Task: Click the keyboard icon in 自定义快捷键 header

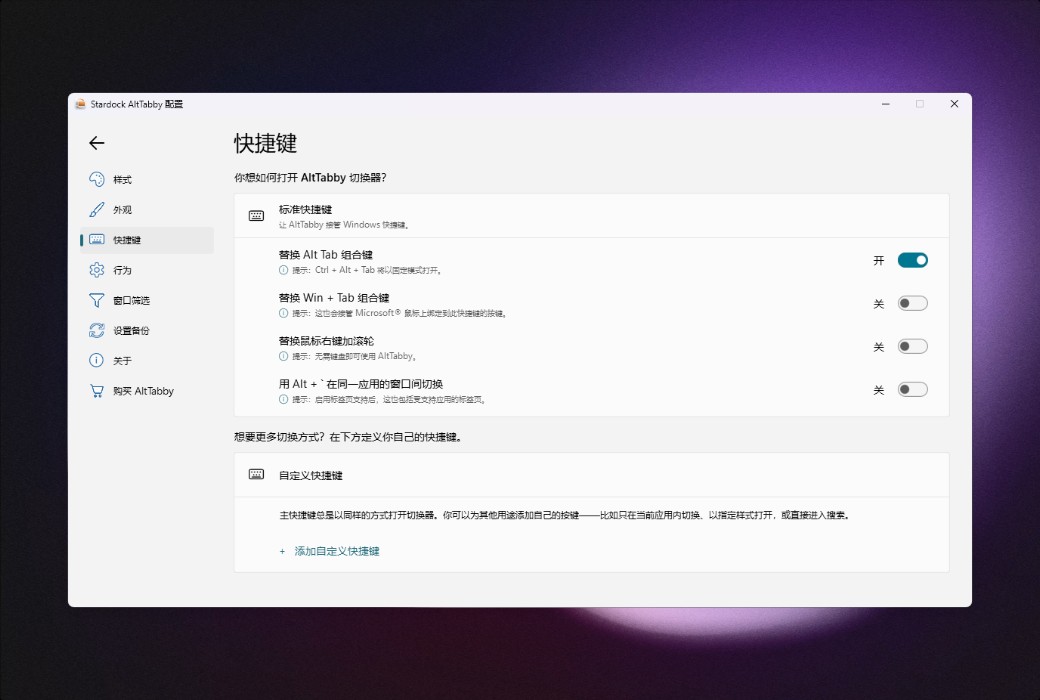Action: point(256,474)
